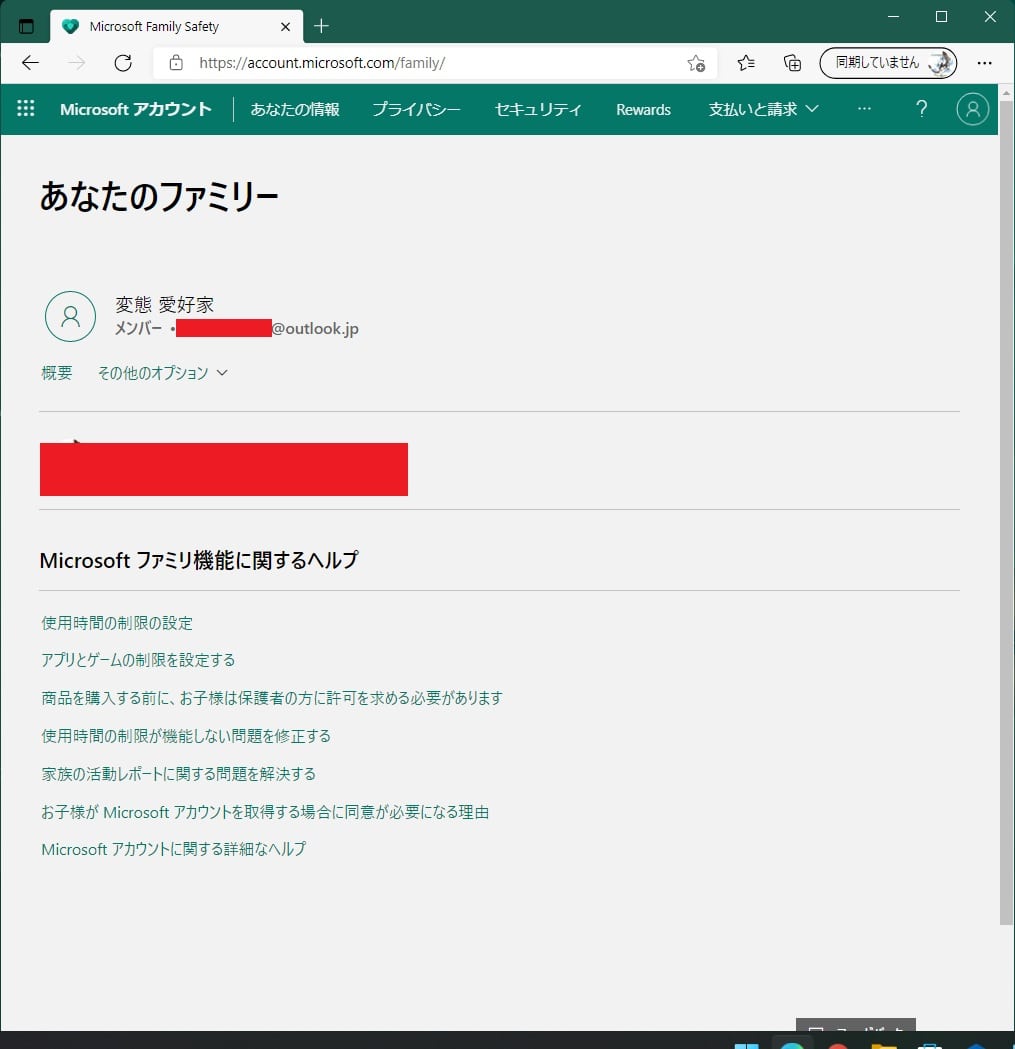
Task: Open the Collections icon
Action: (792, 63)
